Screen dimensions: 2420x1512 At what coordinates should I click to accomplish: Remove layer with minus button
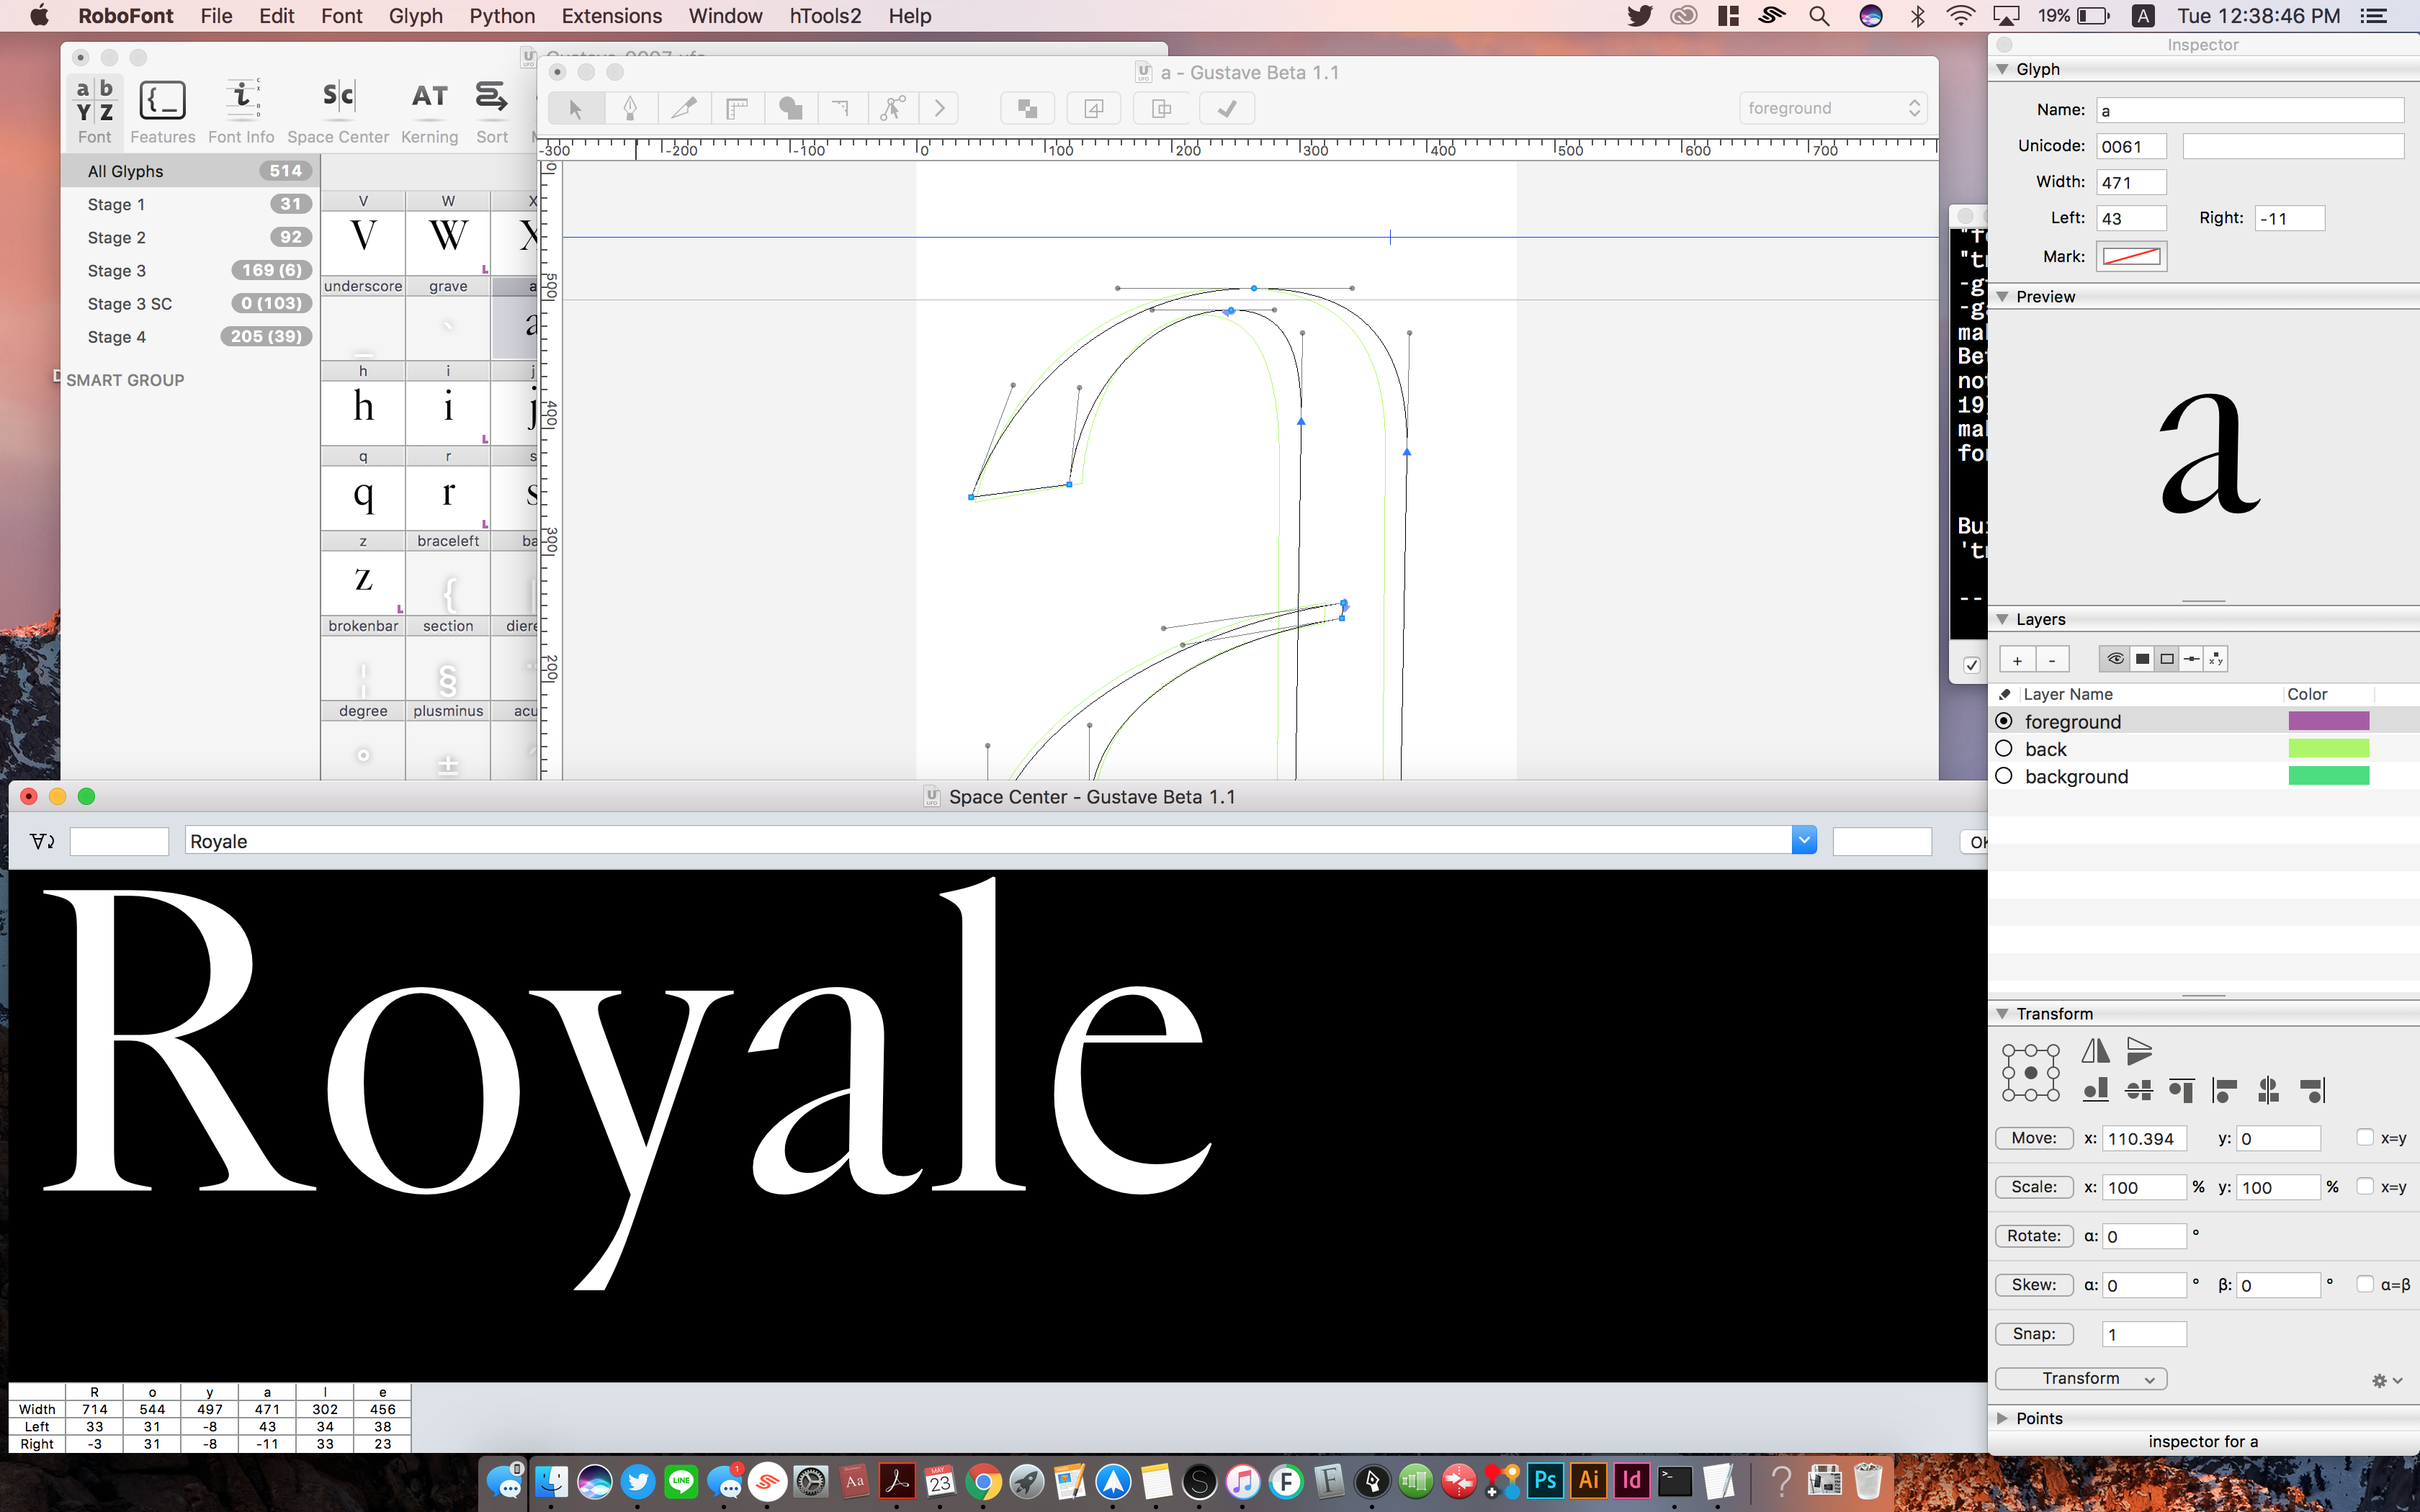2052,660
